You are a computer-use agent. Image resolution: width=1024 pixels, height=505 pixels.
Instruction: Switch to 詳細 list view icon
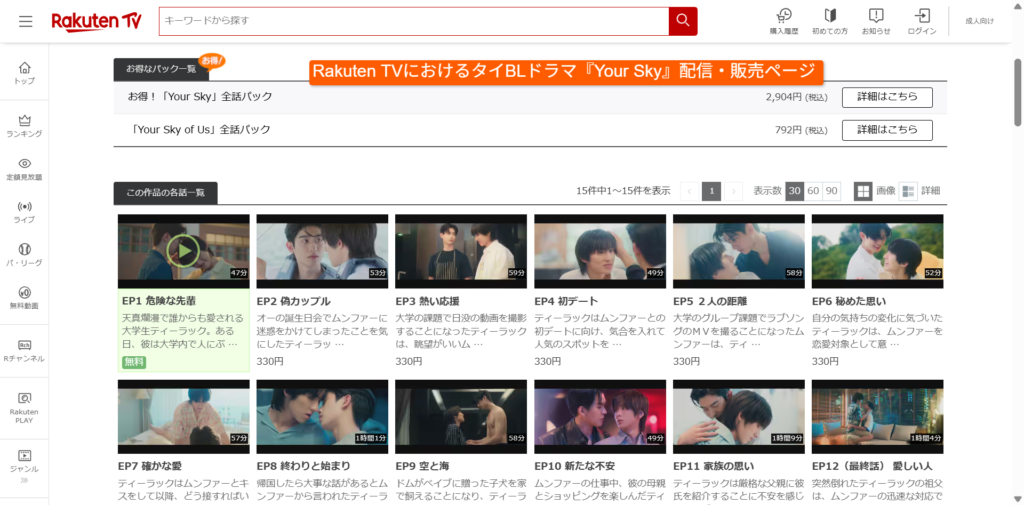click(x=908, y=191)
